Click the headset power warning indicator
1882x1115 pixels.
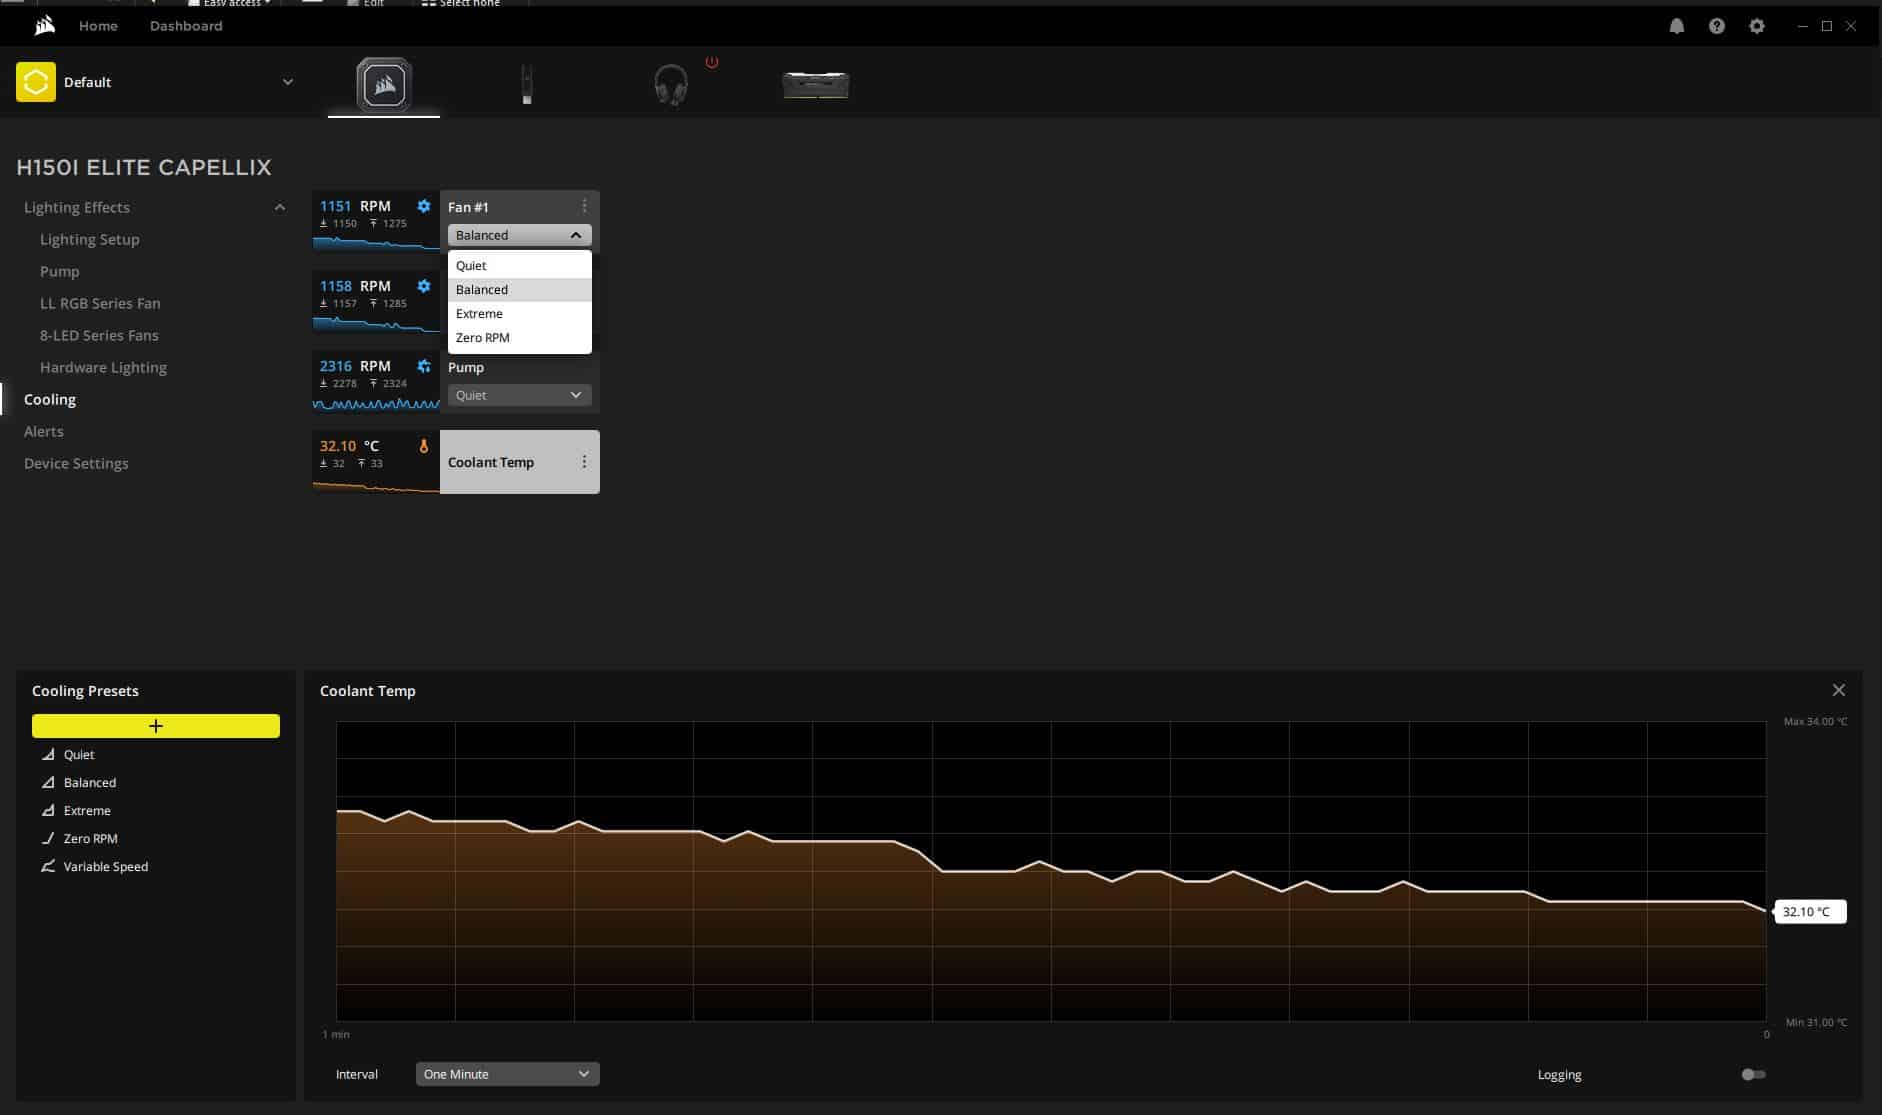pos(712,62)
